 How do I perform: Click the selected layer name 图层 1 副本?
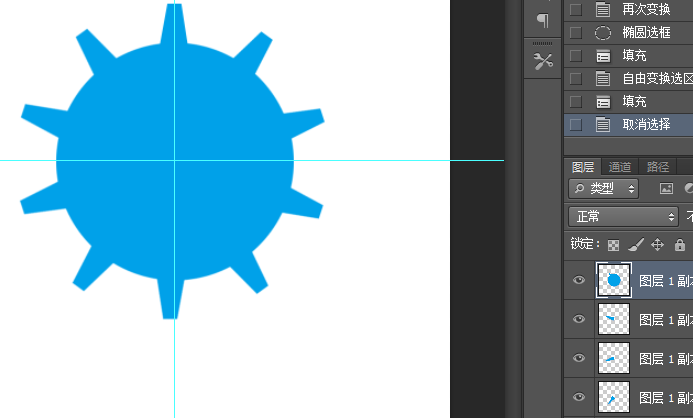(x=666, y=281)
